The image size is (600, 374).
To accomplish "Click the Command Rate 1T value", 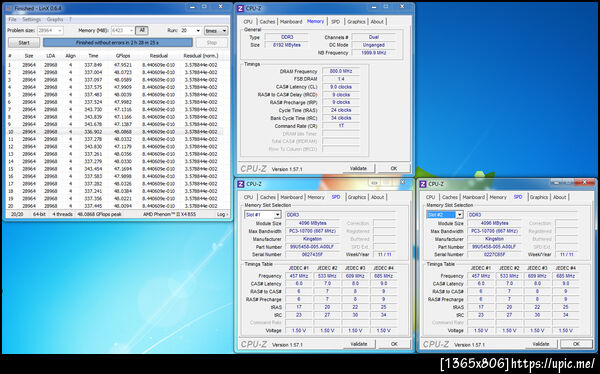I will (x=341, y=126).
